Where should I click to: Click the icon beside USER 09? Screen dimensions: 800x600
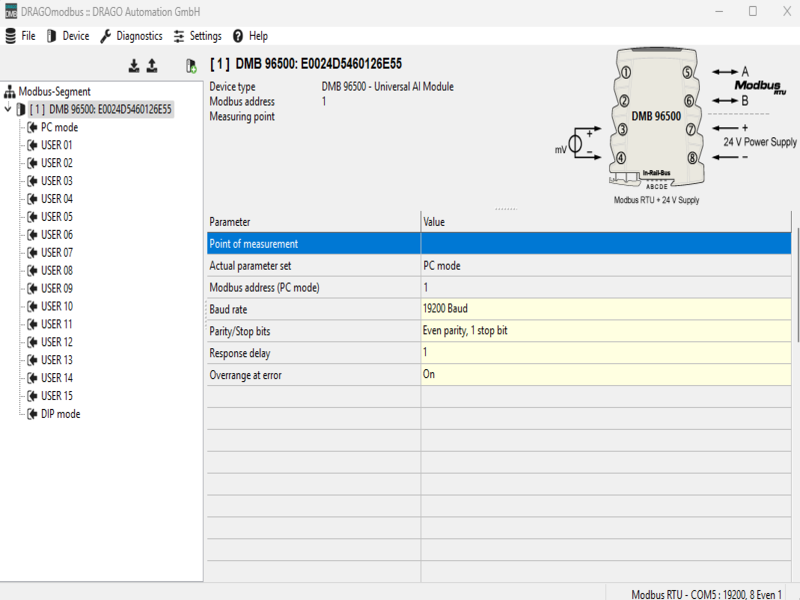point(32,289)
